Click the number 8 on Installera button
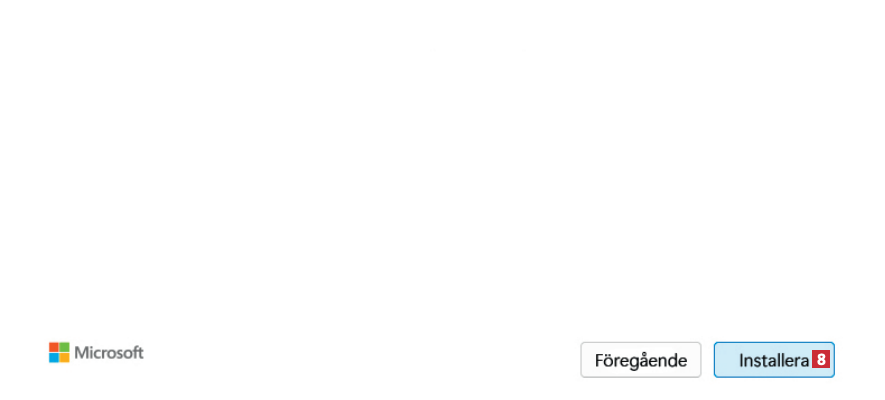Image resolution: width=885 pixels, height=400 pixels. pyautogui.click(x=821, y=359)
